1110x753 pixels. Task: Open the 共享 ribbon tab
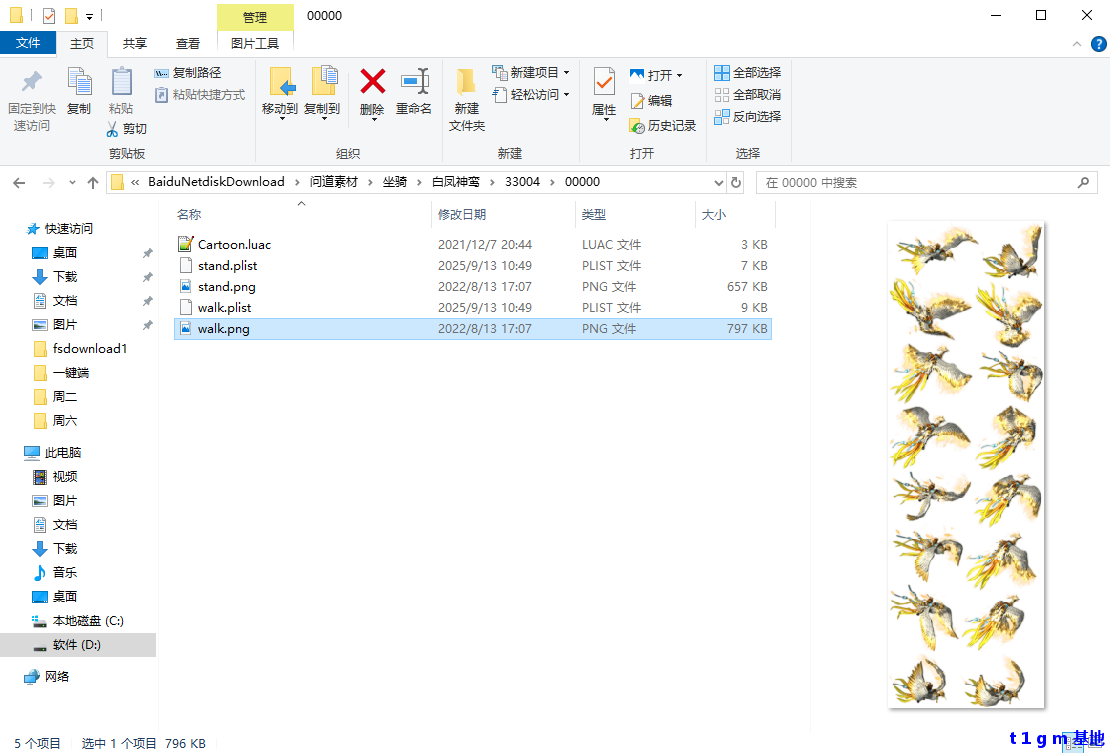coord(135,43)
